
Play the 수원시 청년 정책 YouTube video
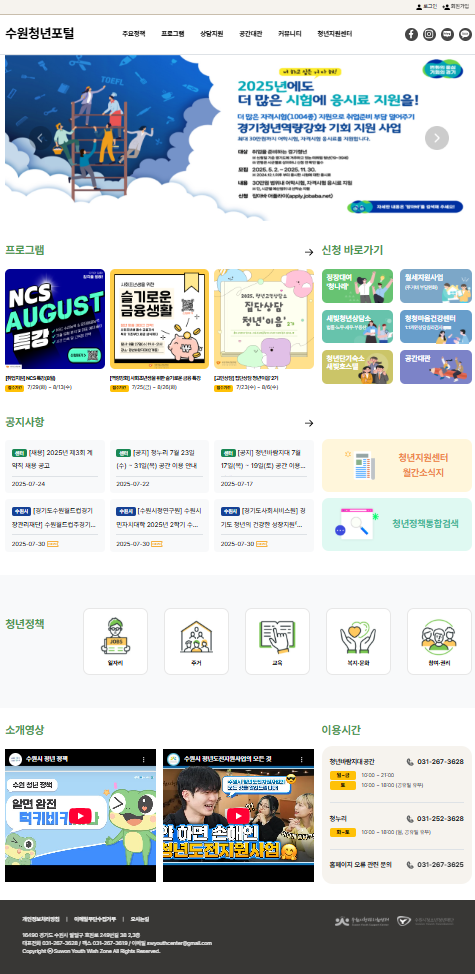81,816
